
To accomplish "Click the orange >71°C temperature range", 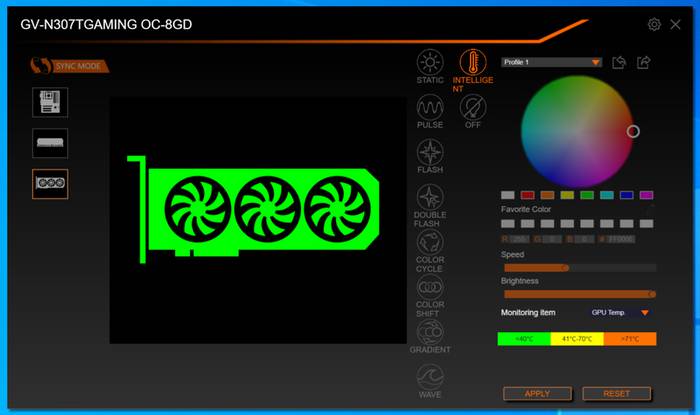I will pyautogui.click(x=630, y=339).
